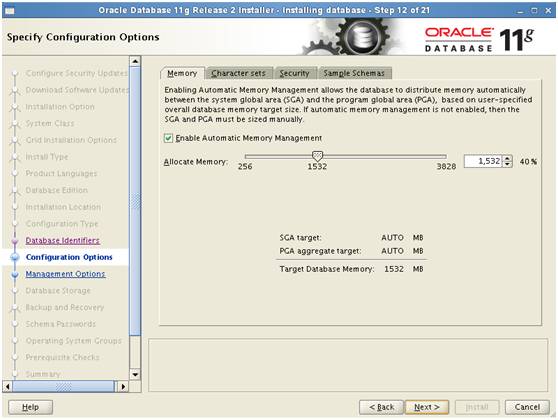This screenshot has height=420, width=558.
Task: Click the Oracle Database 11g logo
Action: (x=479, y=39)
